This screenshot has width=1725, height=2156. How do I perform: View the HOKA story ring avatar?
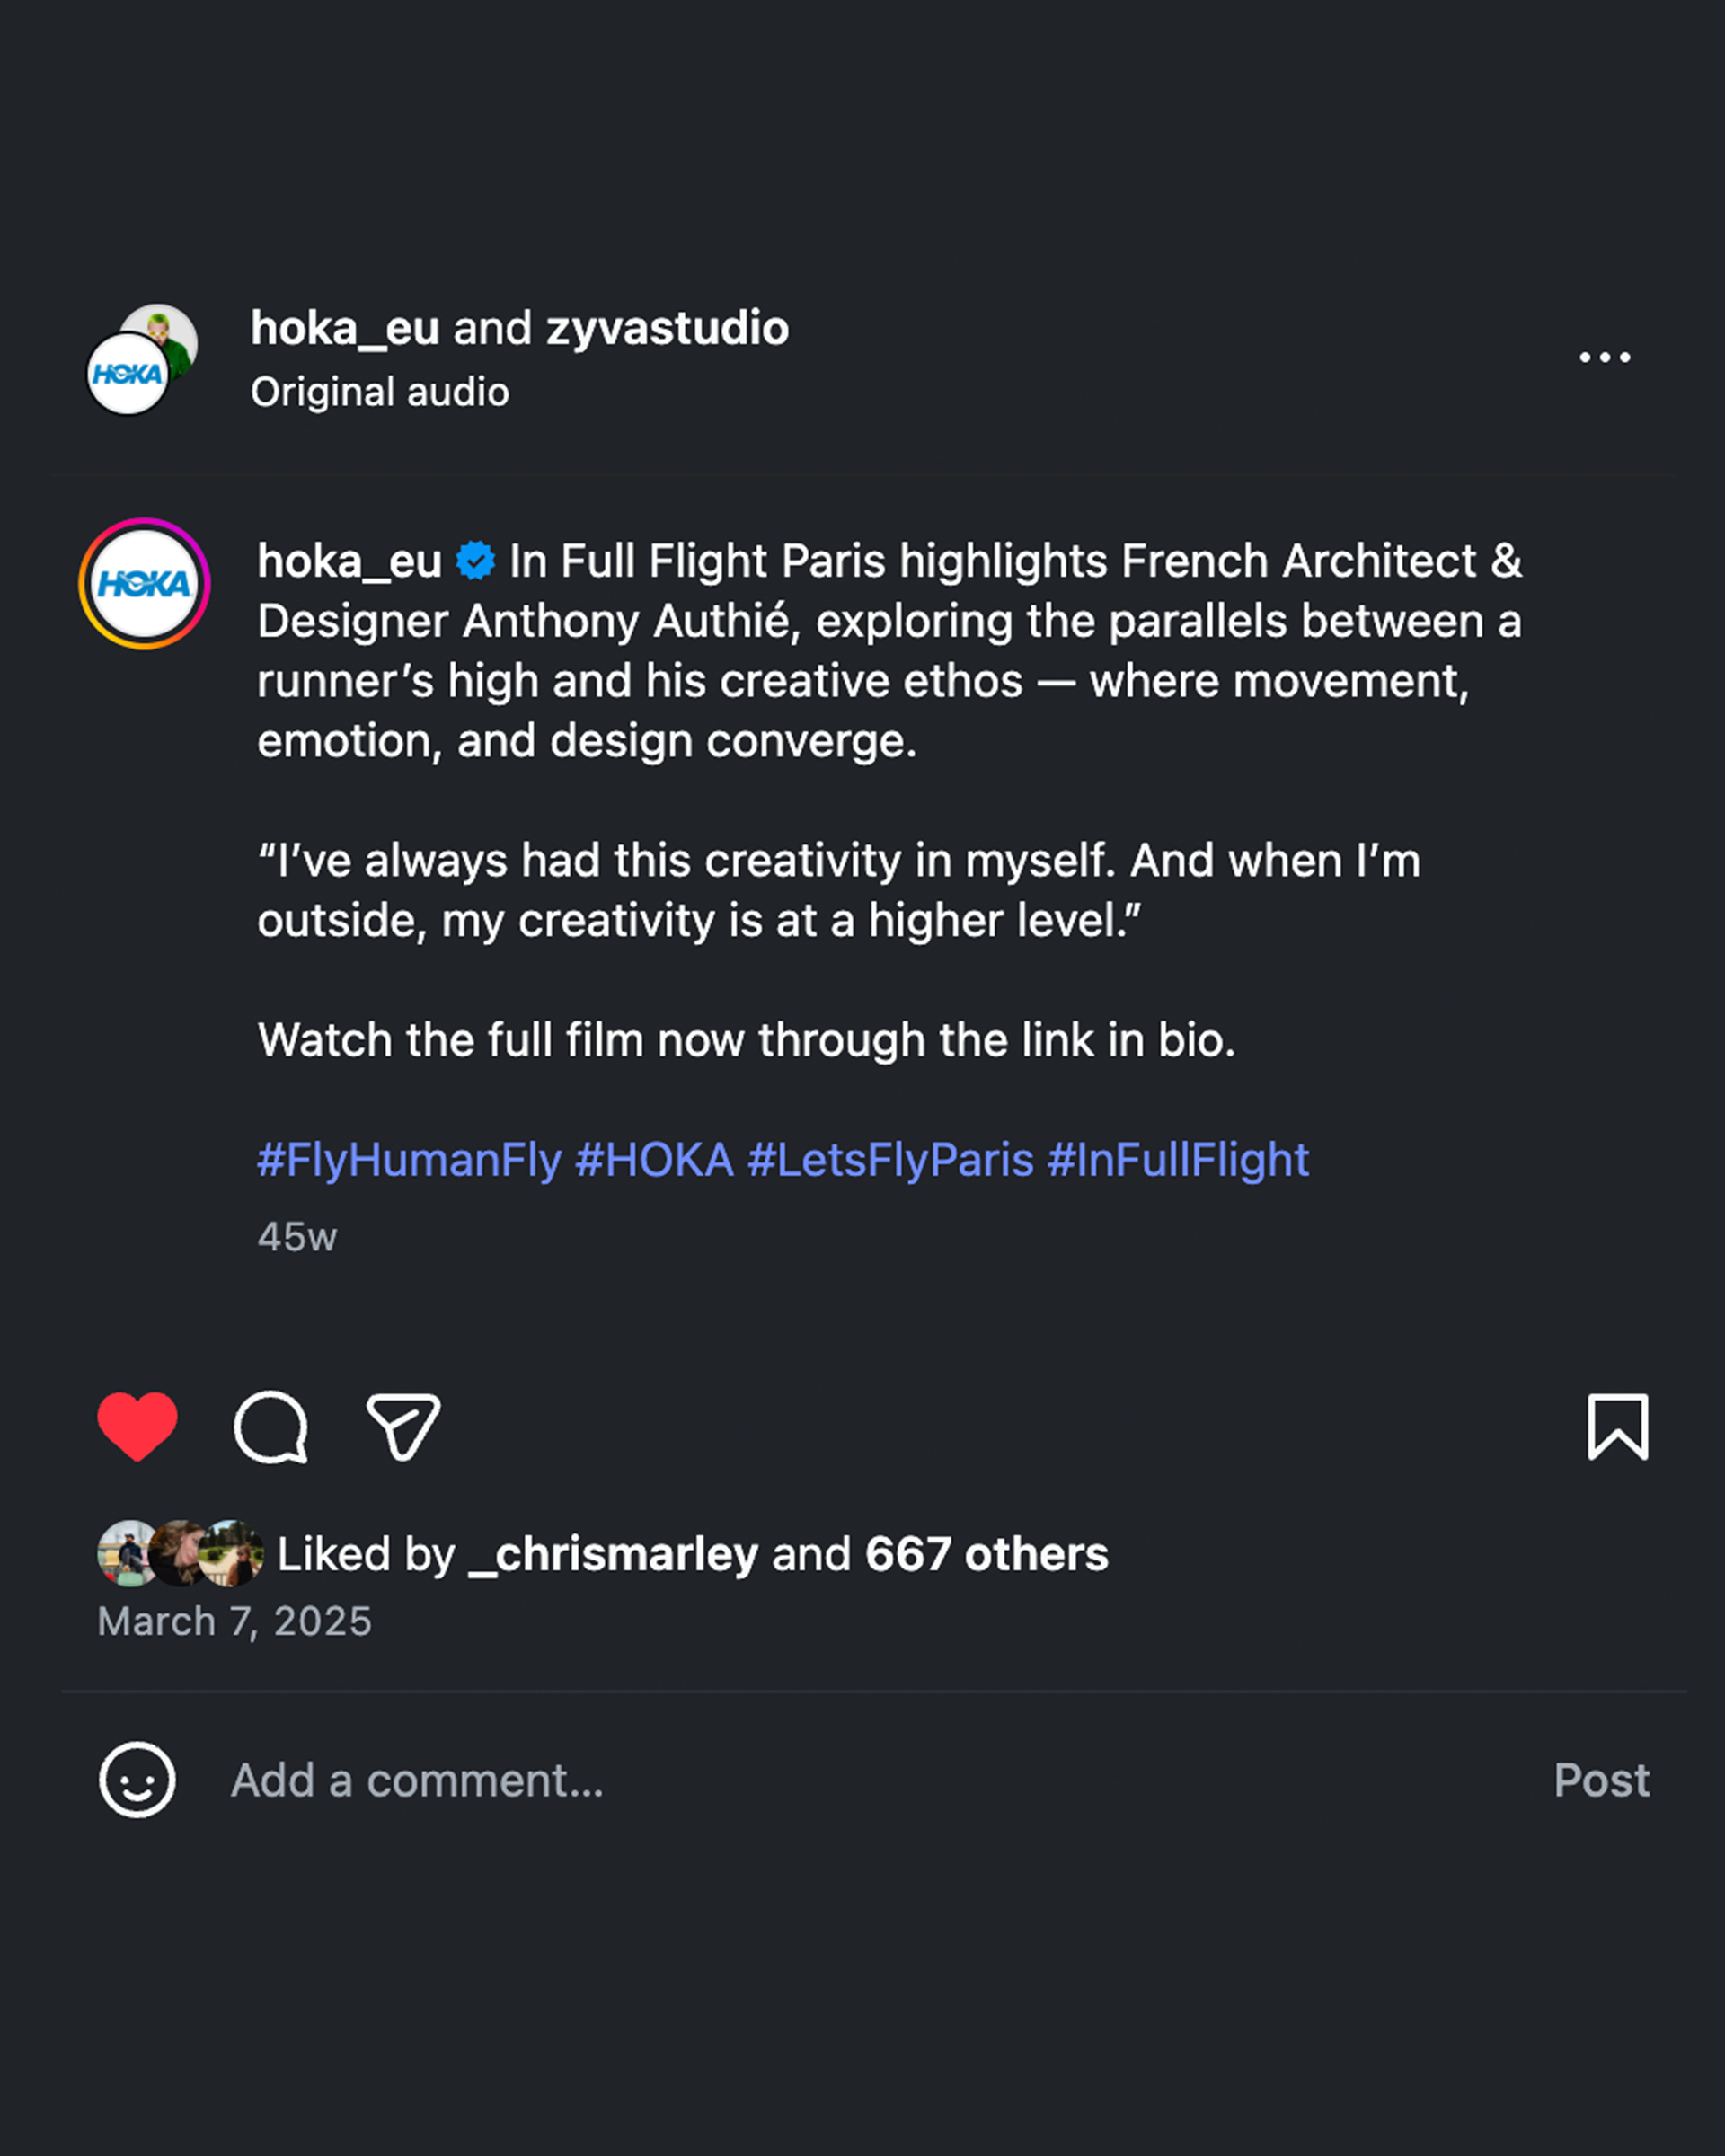pos(144,584)
